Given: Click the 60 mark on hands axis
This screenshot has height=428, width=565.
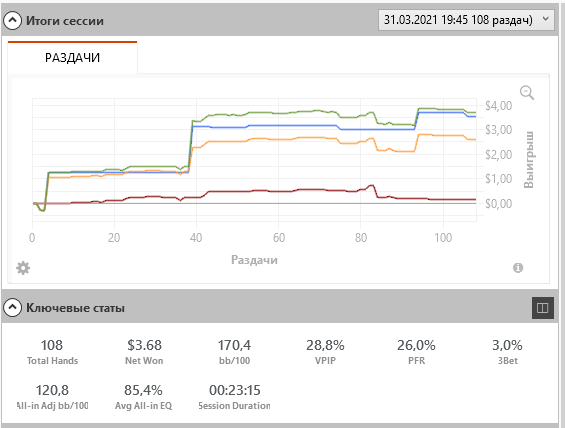Looking at the screenshot, I should [x=279, y=238].
